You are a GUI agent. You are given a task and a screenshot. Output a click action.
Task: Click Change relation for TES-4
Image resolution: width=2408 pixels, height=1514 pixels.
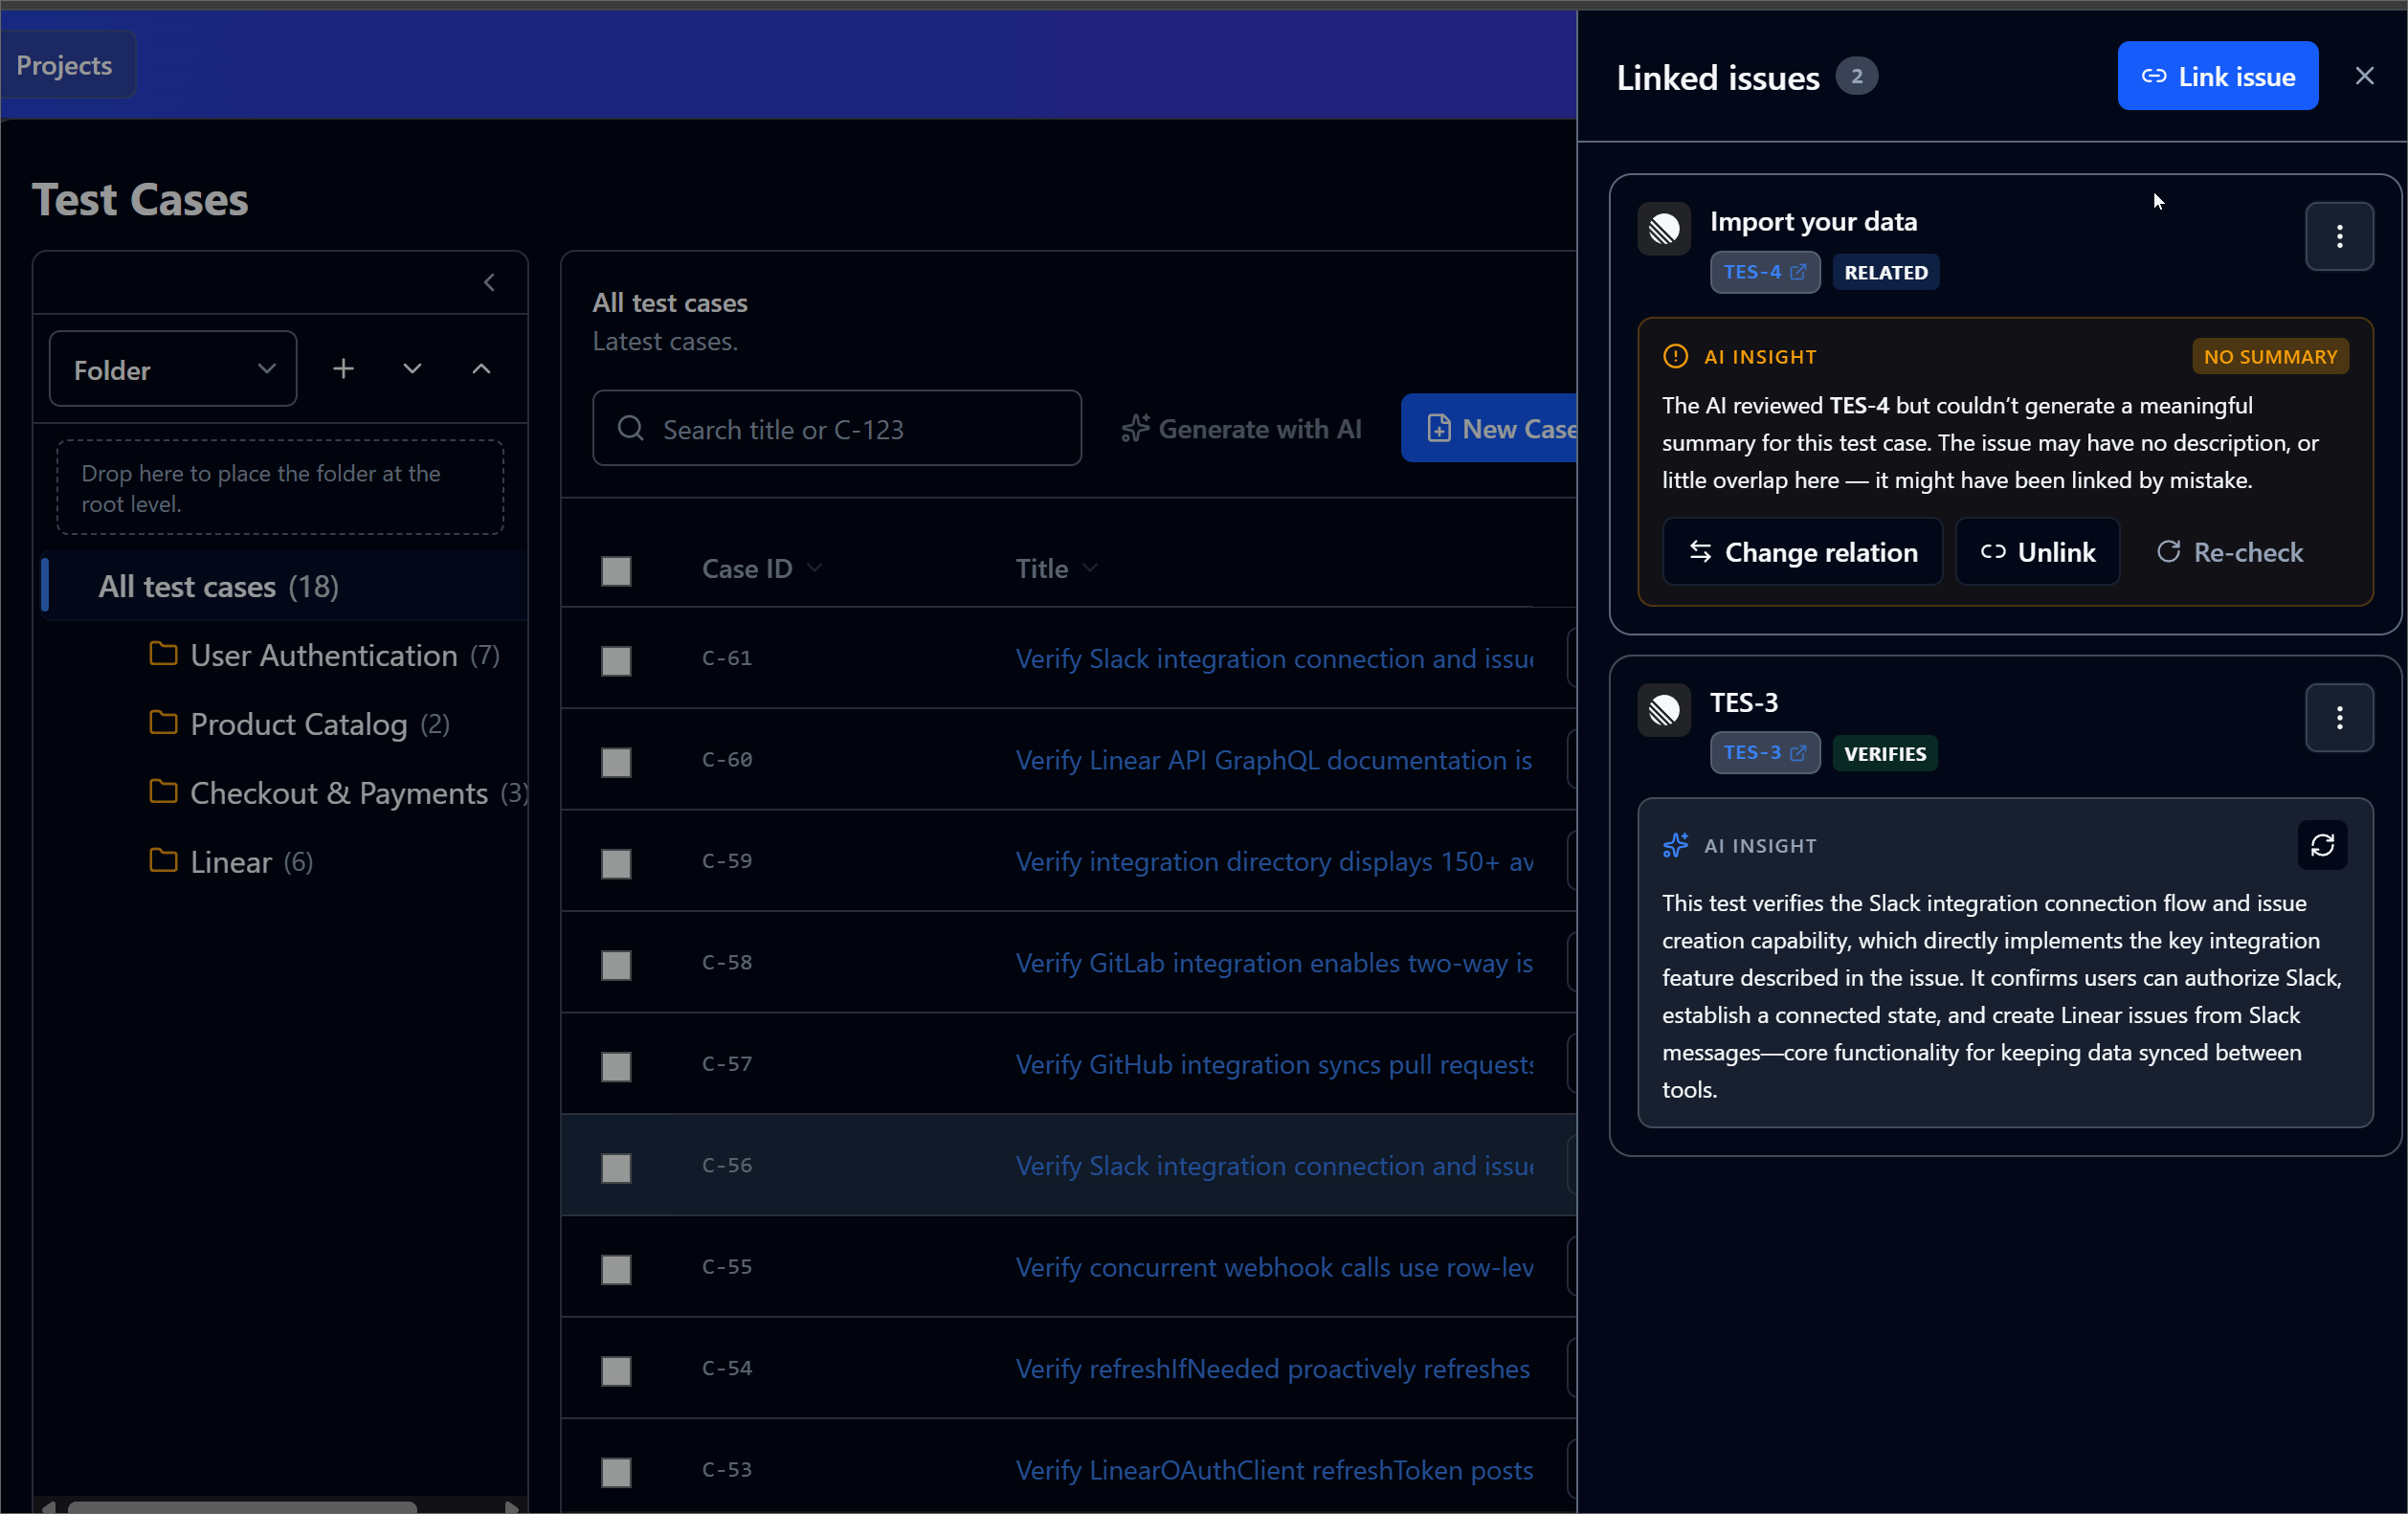tap(1802, 552)
